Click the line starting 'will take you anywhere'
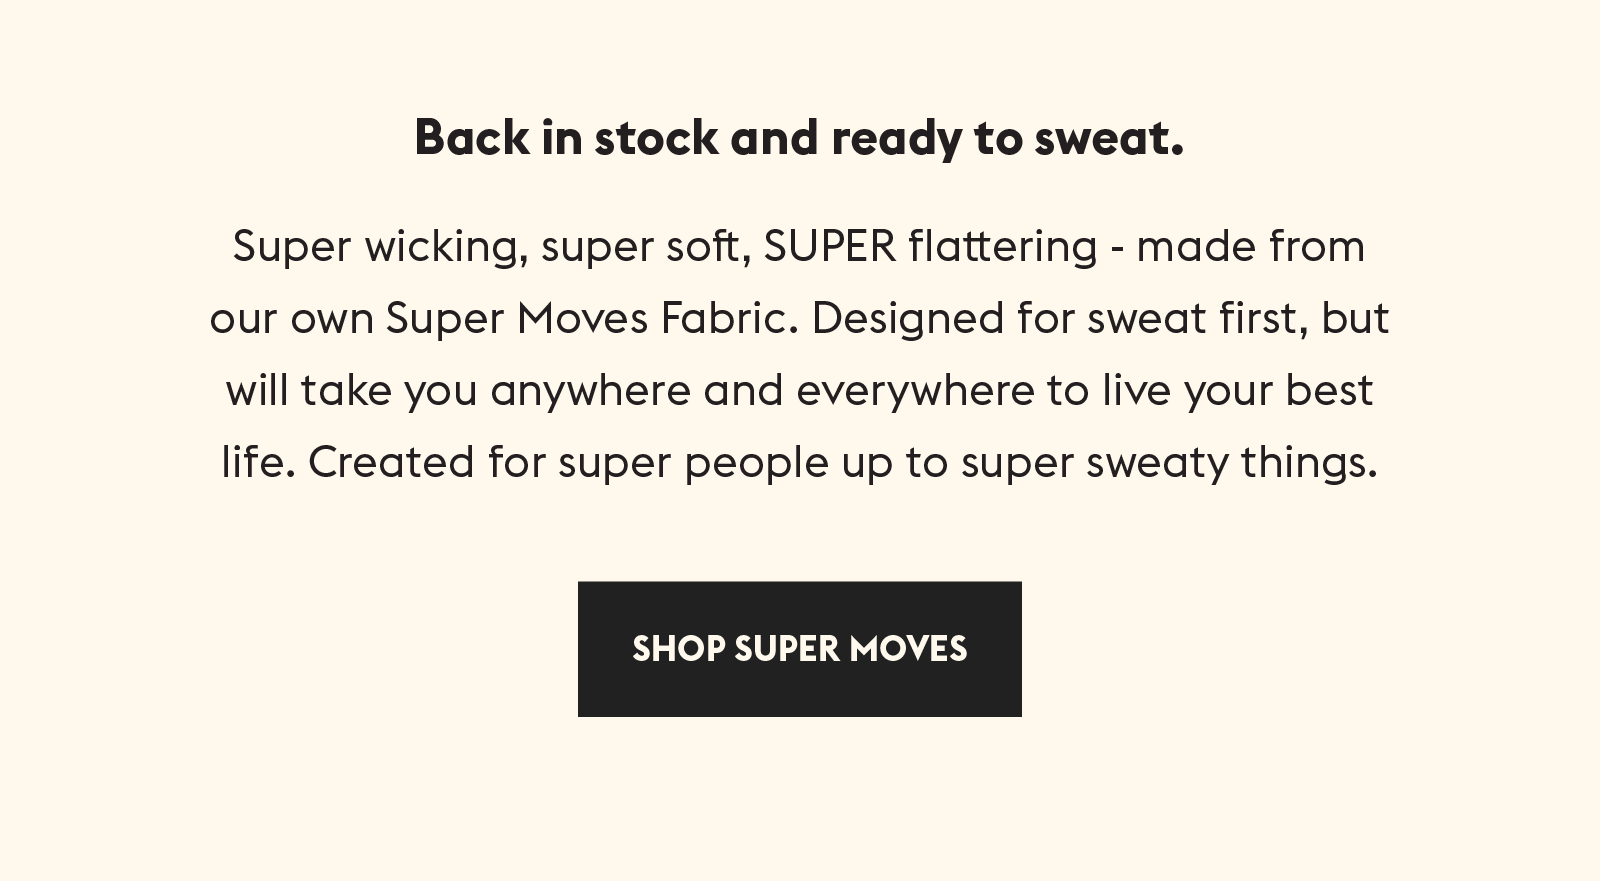 799,391
